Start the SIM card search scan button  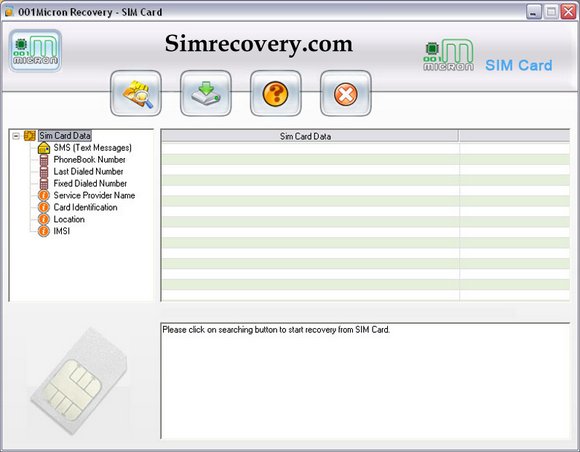[136, 93]
